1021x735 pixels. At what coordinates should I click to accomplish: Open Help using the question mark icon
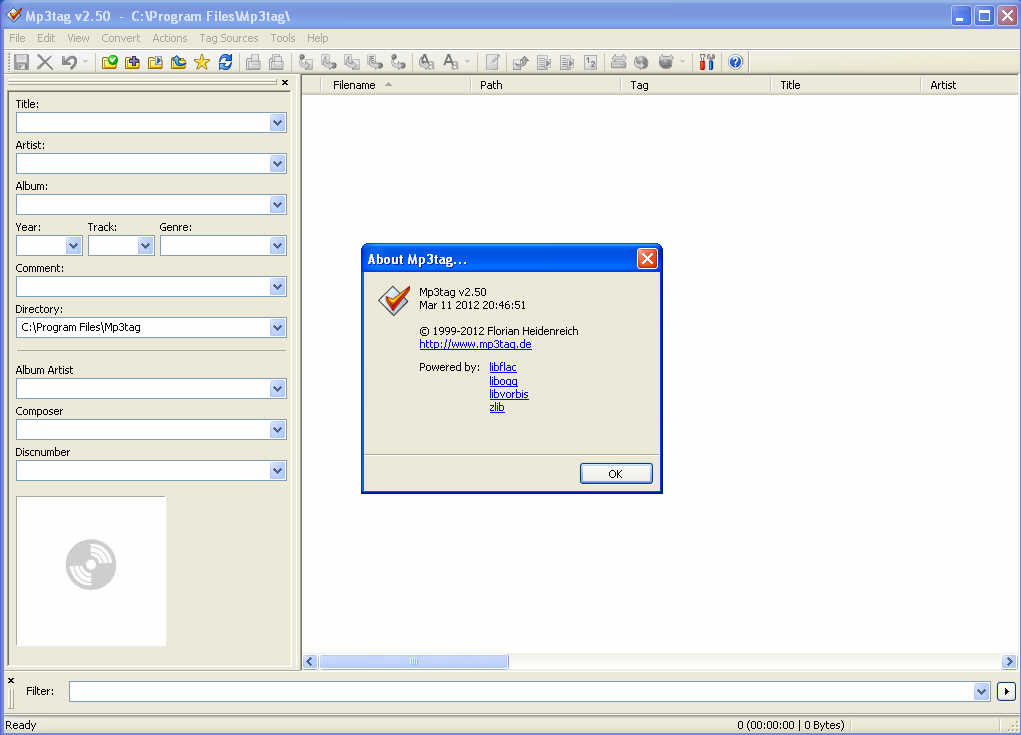click(737, 62)
